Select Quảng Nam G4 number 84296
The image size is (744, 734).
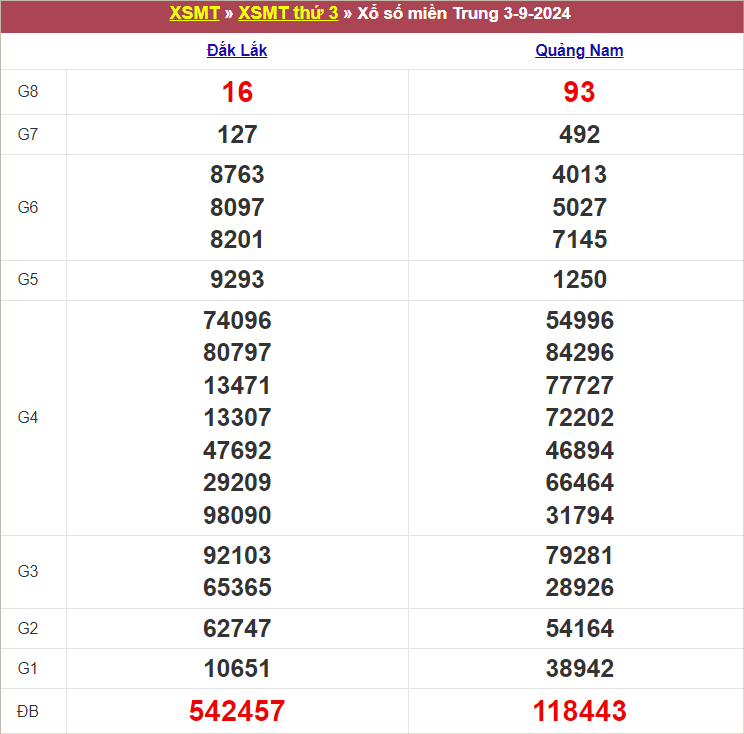[579, 353]
